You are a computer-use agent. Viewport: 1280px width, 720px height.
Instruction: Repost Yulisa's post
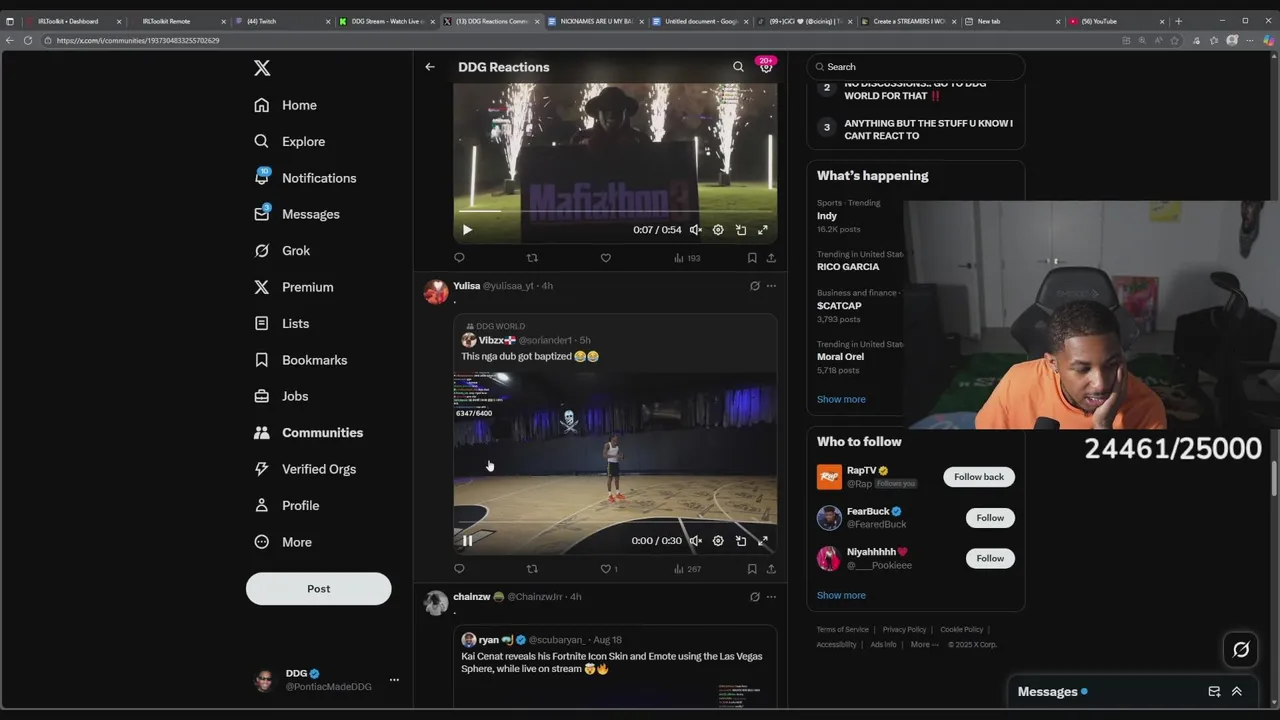click(x=532, y=569)
